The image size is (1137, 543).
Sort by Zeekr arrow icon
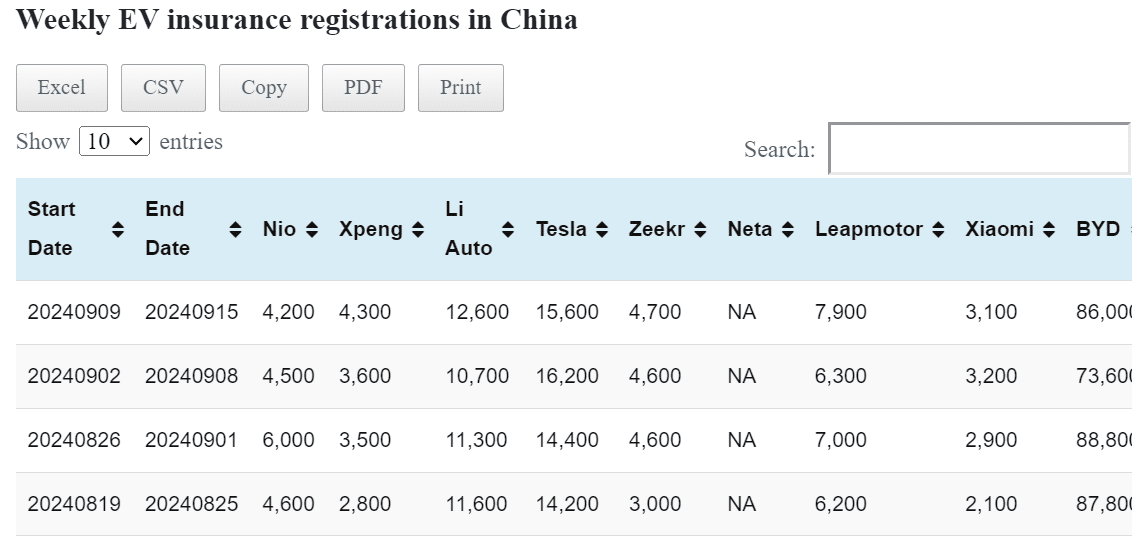pyautogui.click(x=700, y=229)
